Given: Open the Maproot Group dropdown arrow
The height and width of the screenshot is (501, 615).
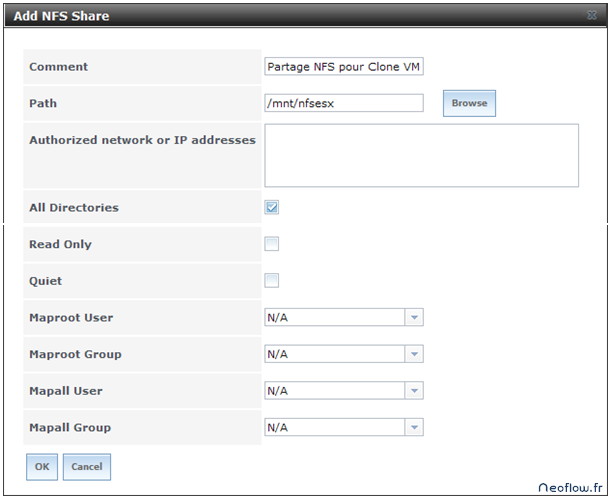Looking at the screenshot, I should 415,354.
